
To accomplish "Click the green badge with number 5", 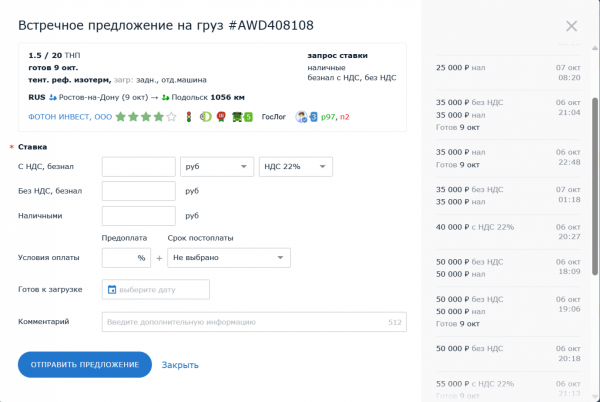I will coord(248,117).
